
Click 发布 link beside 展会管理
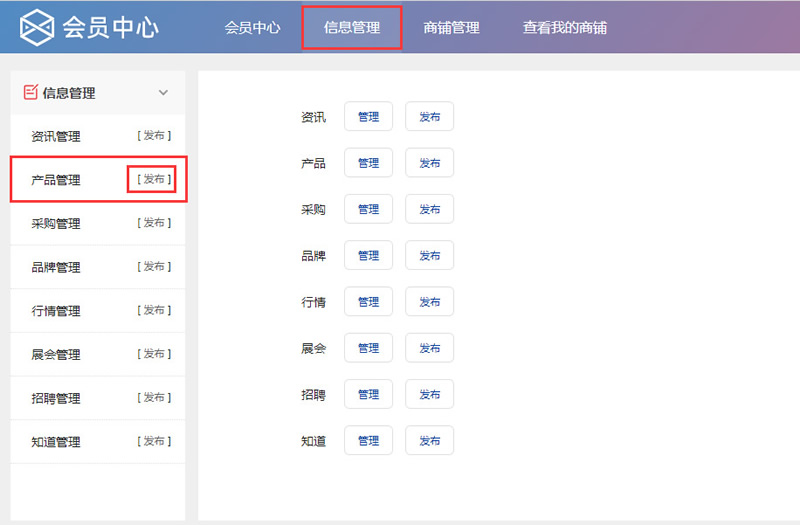coord(153,354)
